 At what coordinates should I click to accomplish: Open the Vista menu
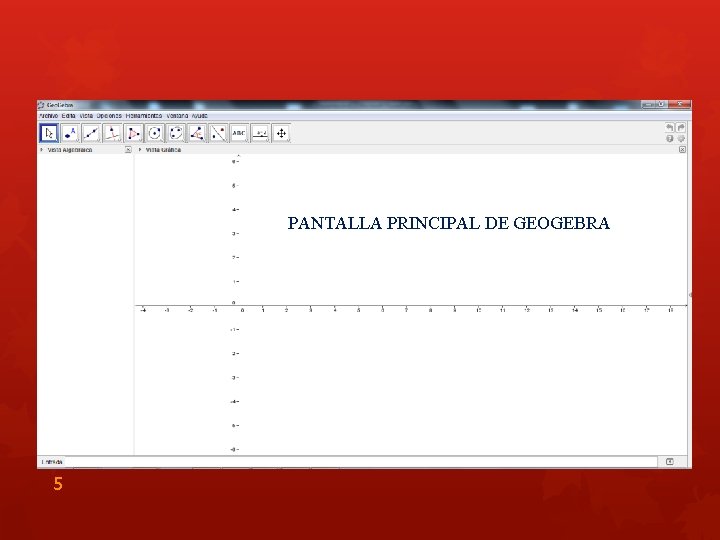click(x=86, y=116)
